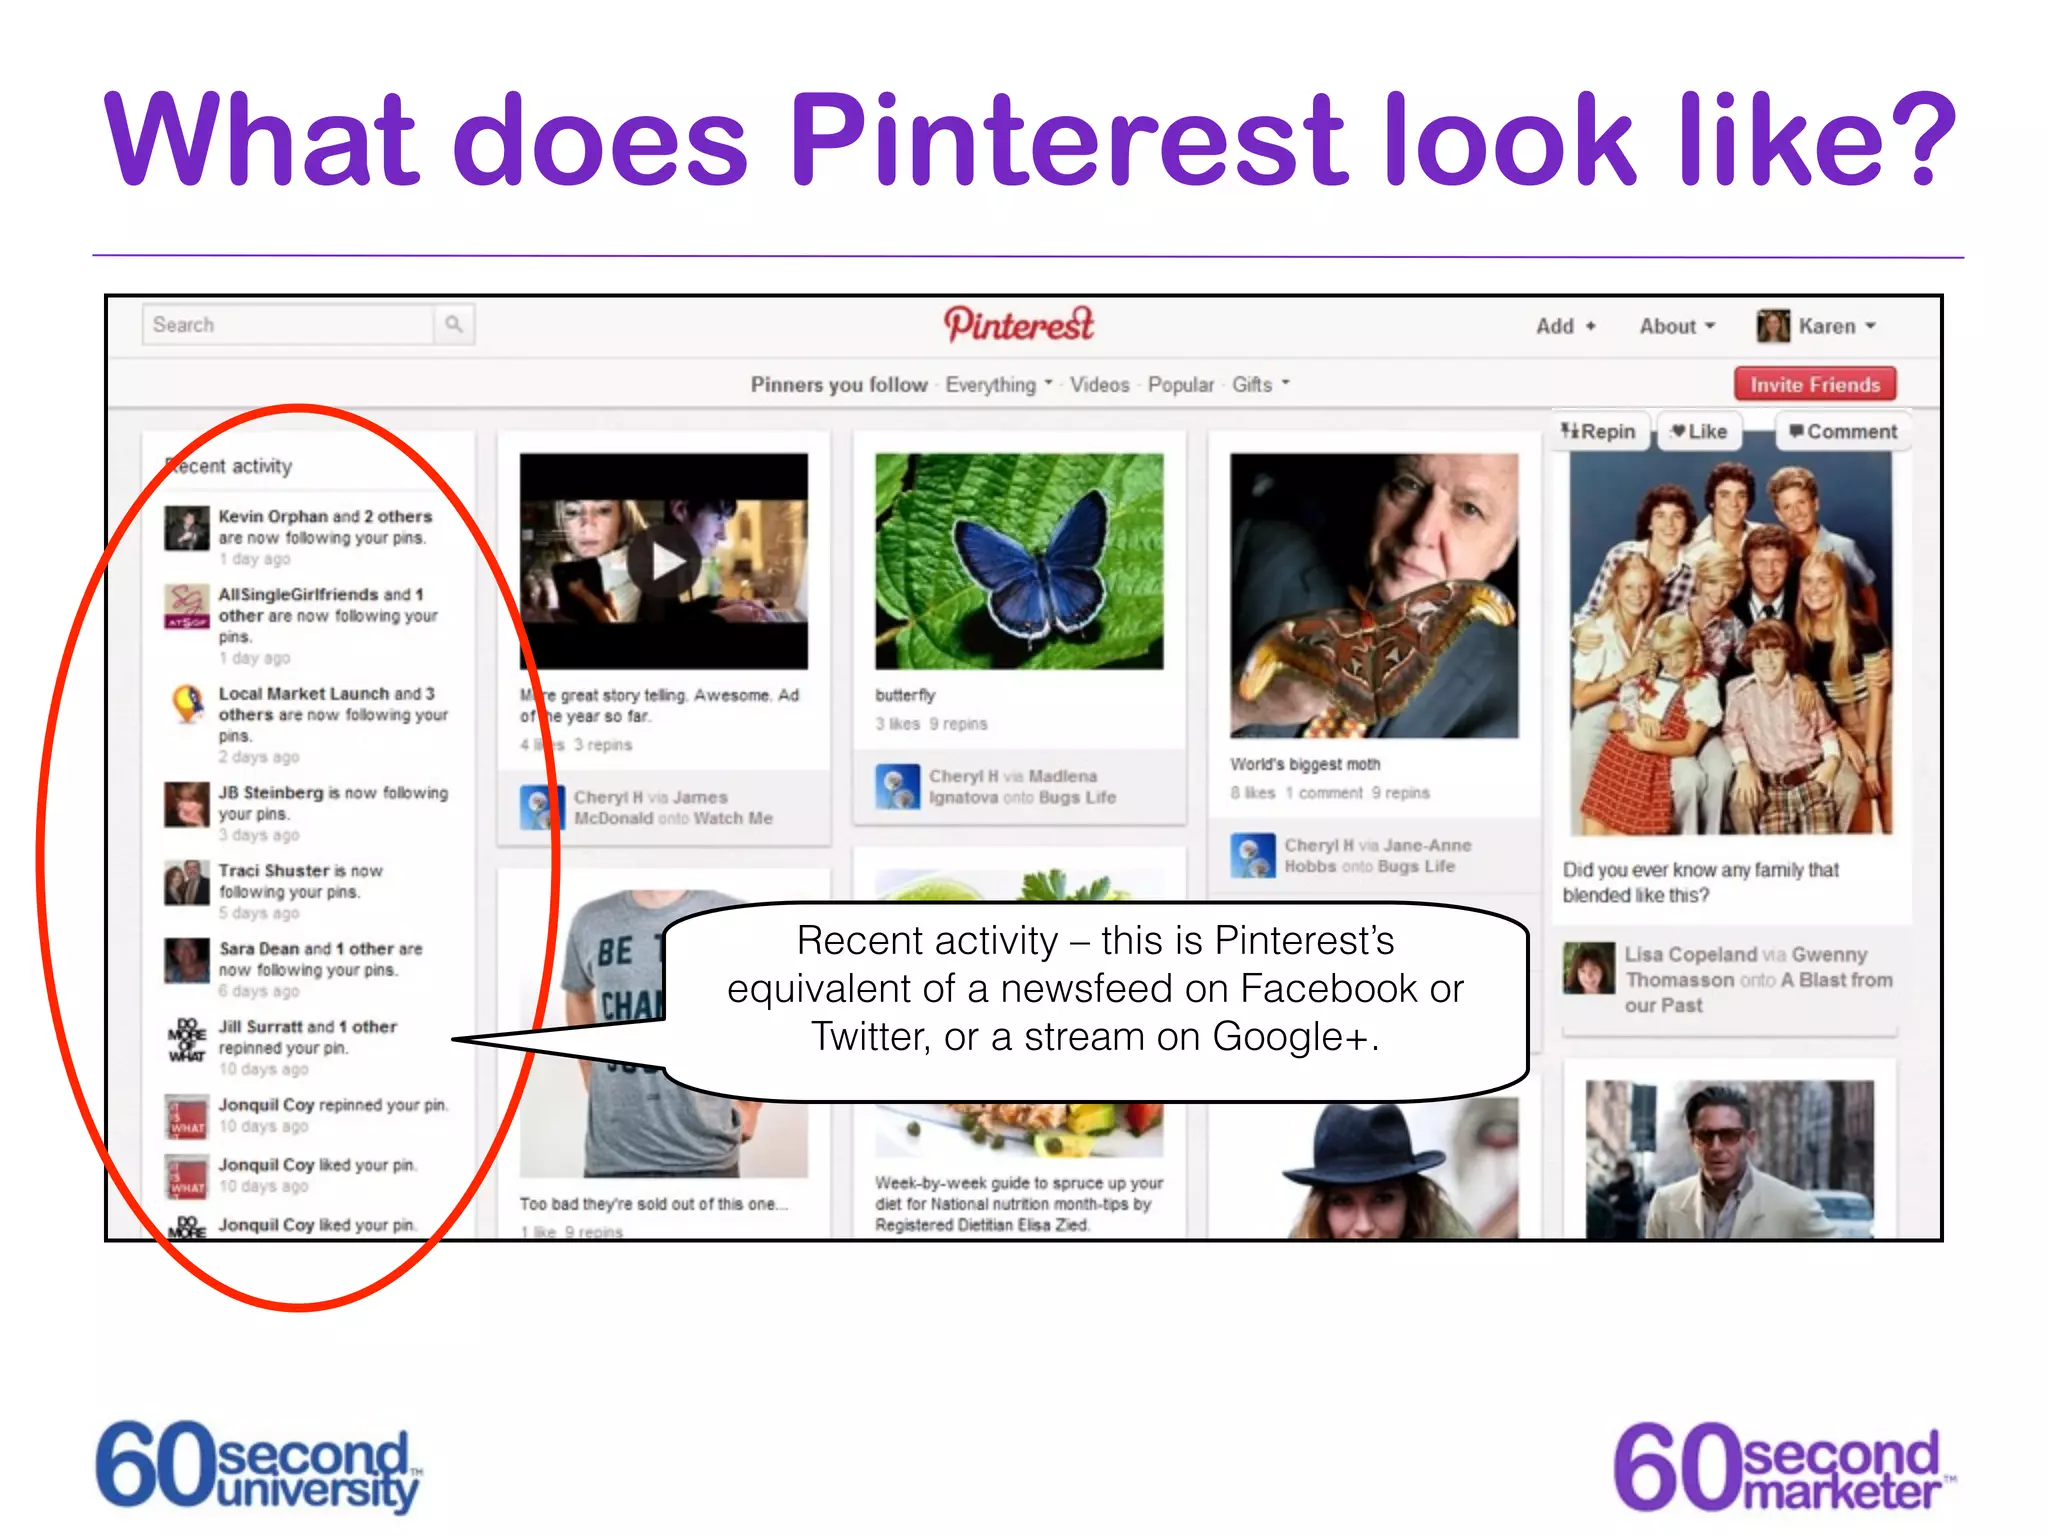Click Cheryl H avatar under moth pin
Image resolution: width=2048 pixels, height=1536 pixels.
pyautogui.click(x=1252, y=855)
